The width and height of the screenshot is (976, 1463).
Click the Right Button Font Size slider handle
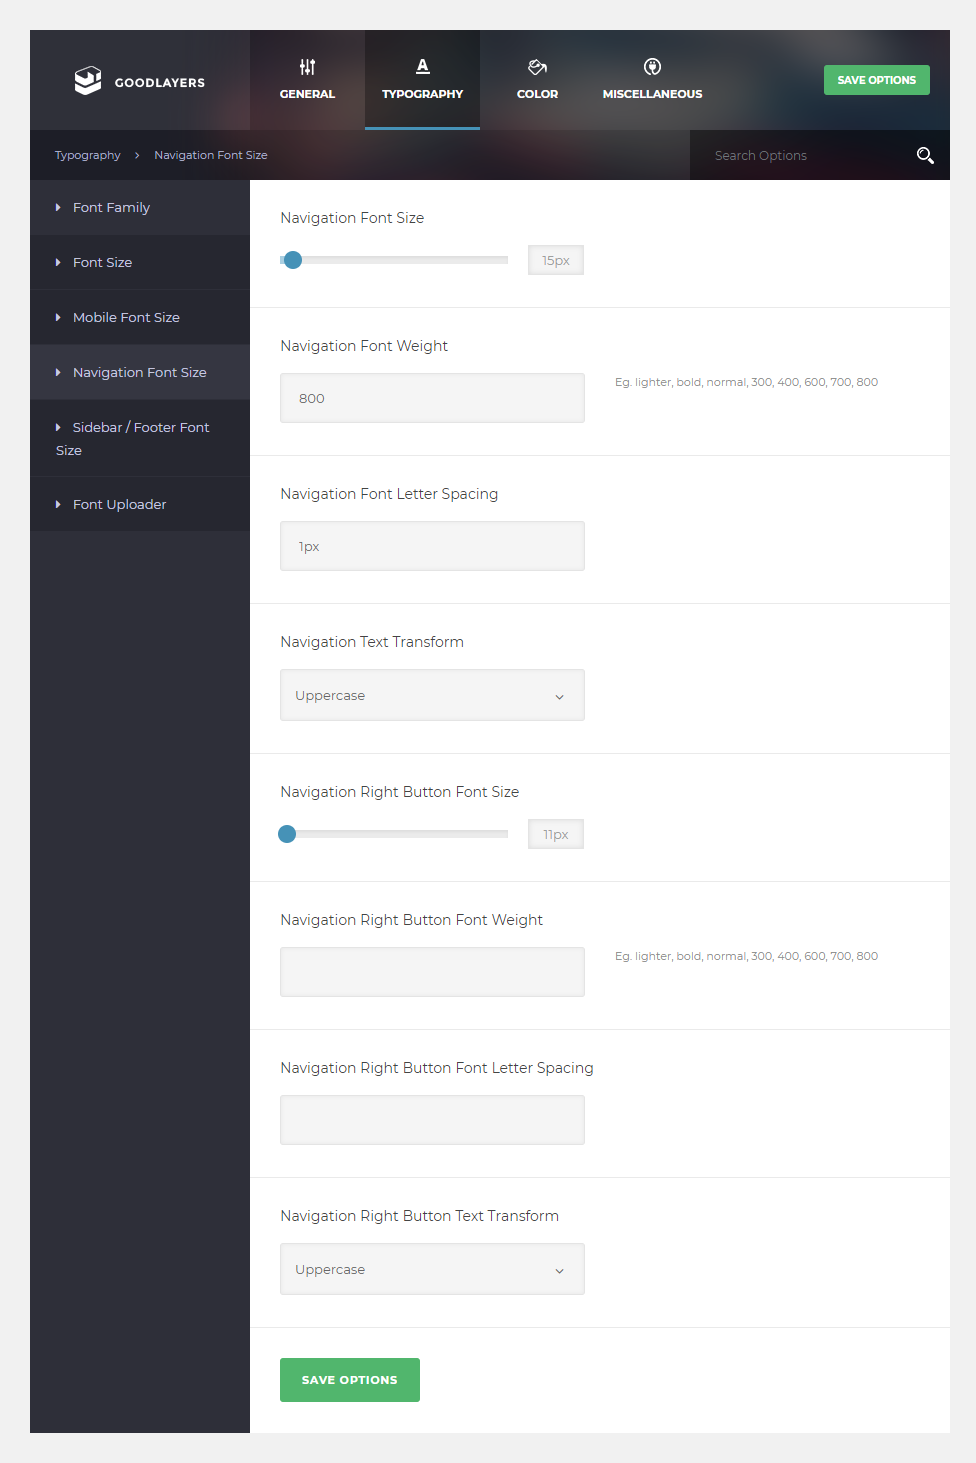[287, 834]
